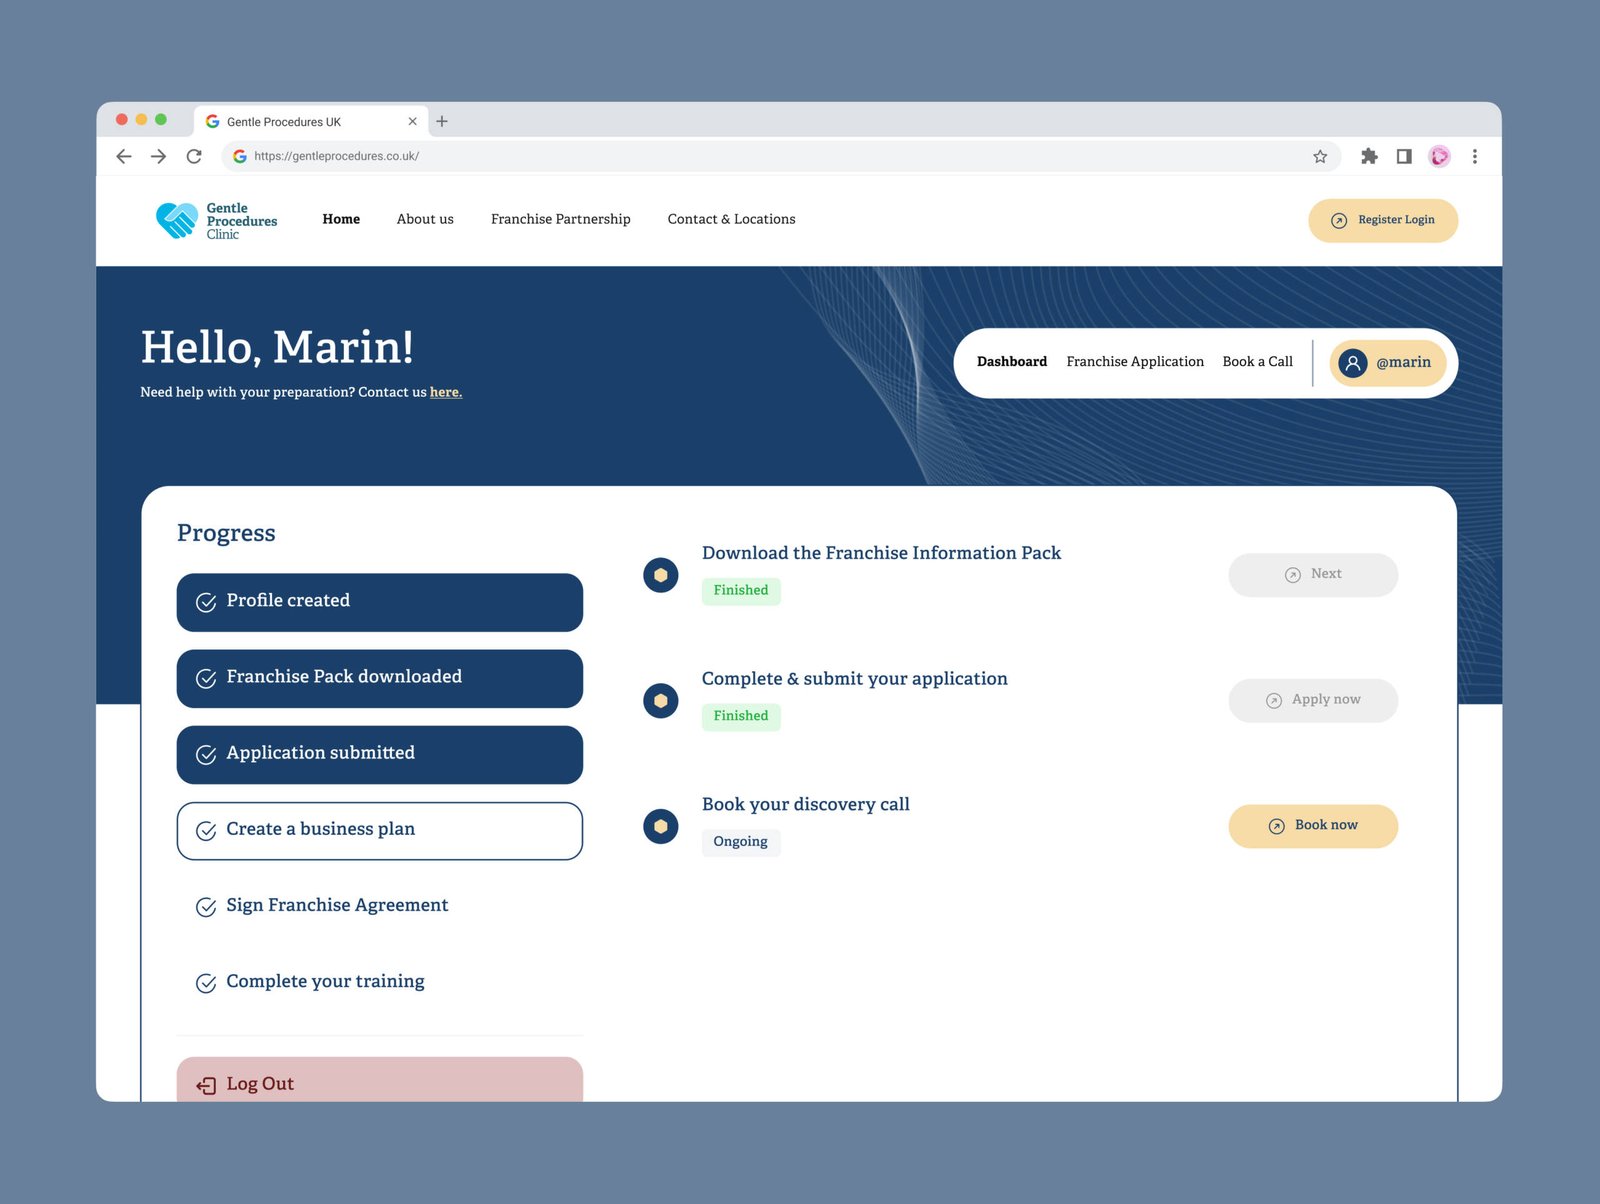Select Franchise Application in the dashboard nav

(1135, 362)
